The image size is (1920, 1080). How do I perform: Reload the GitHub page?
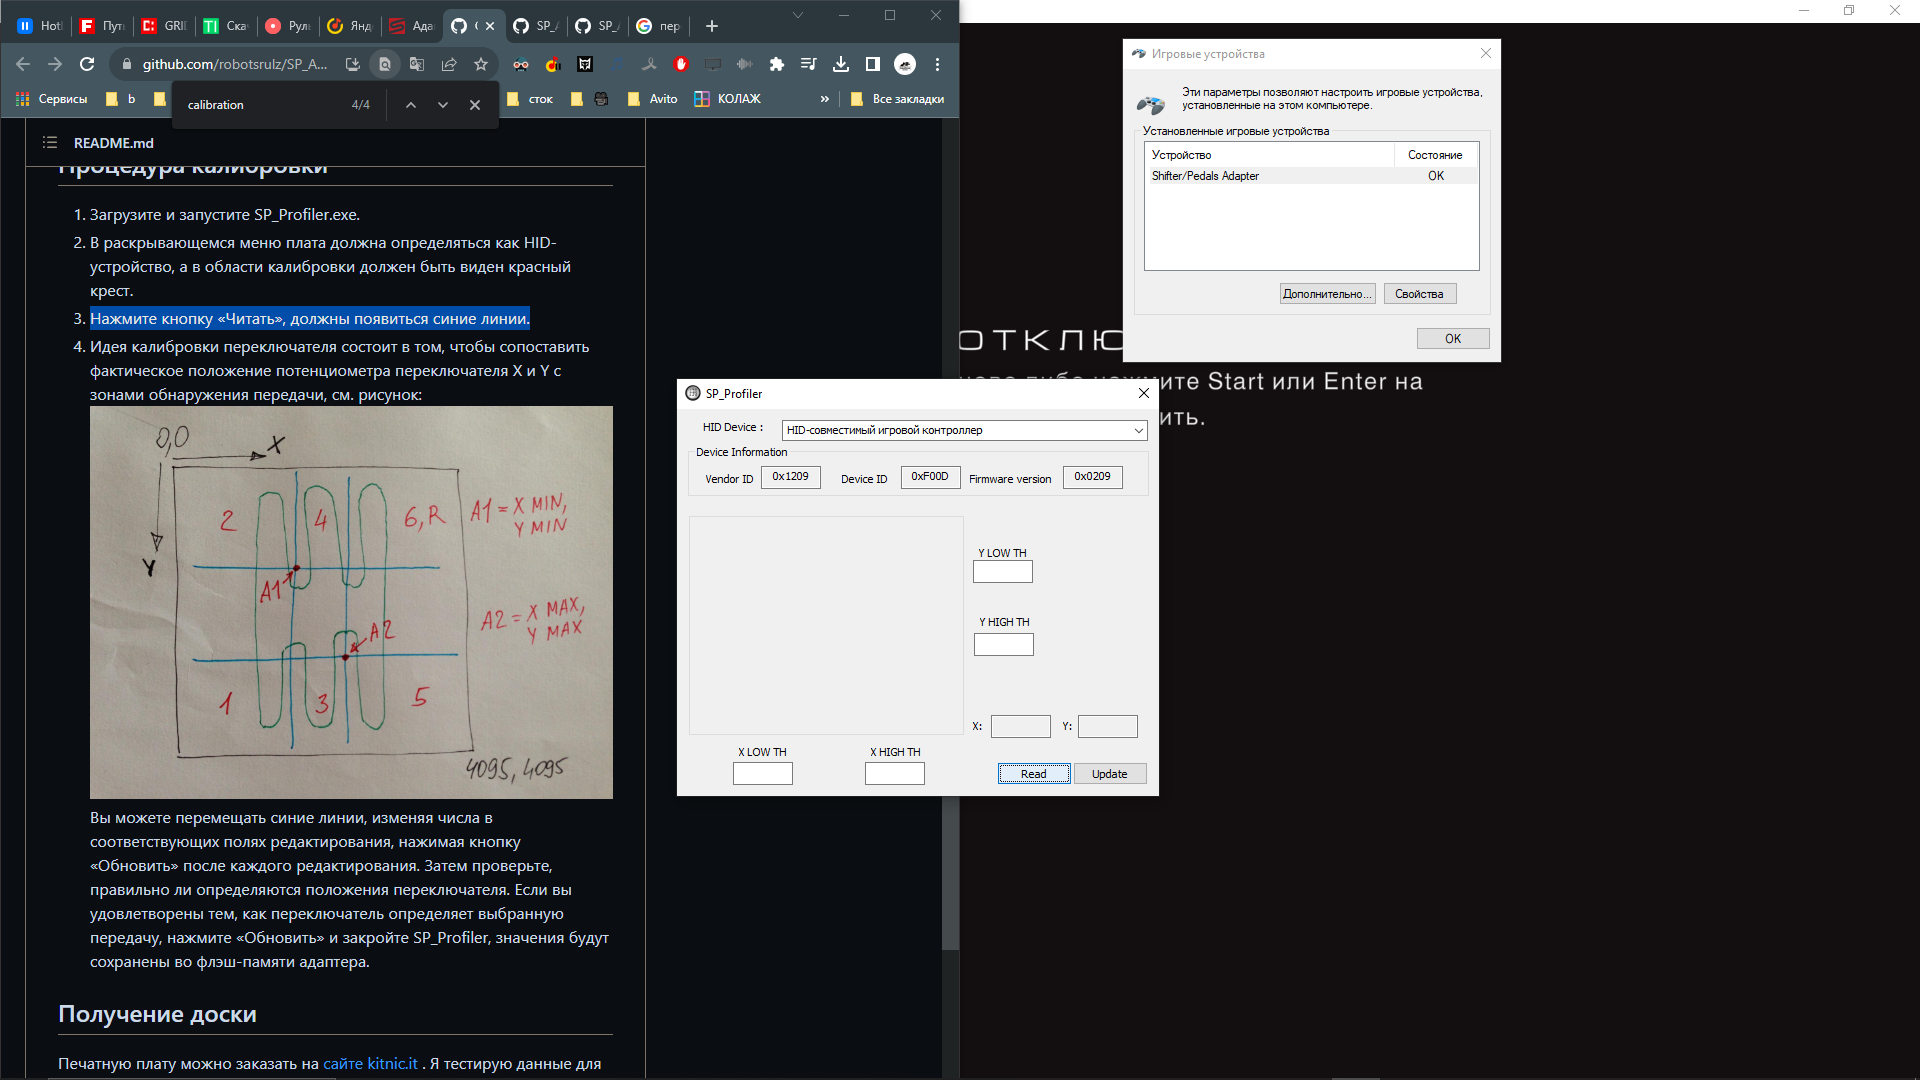tap(87, 64)
